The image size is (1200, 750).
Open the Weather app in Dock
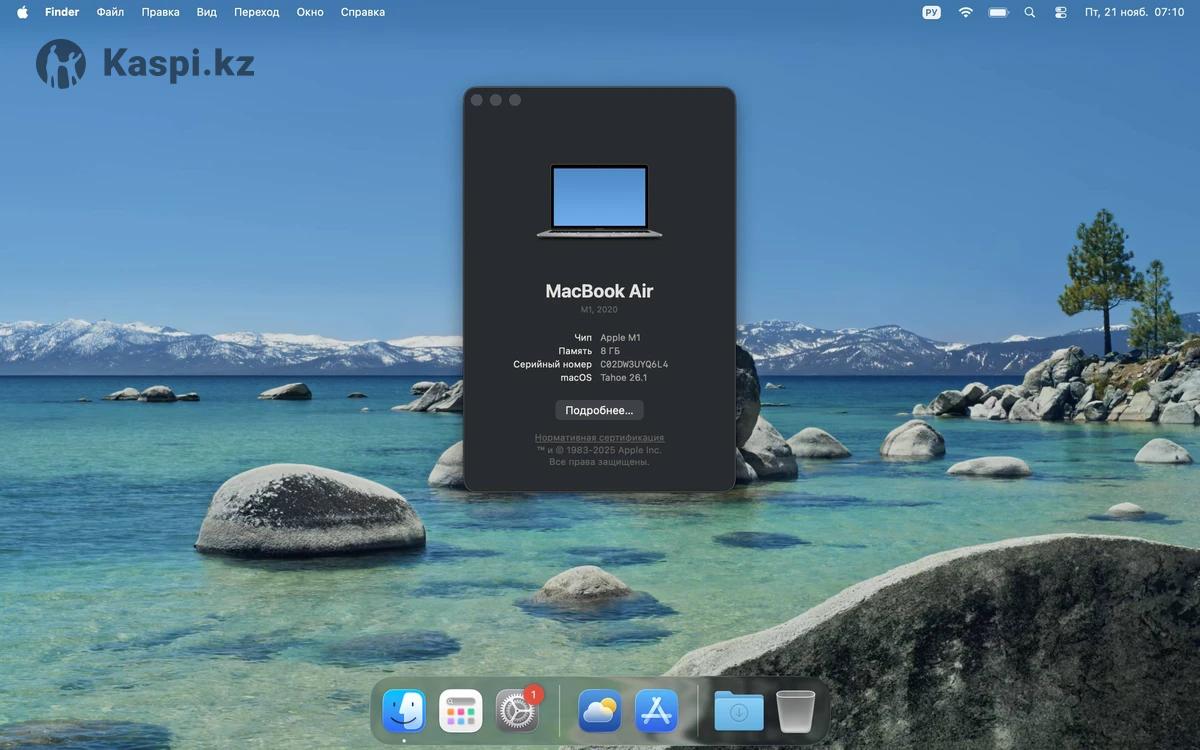600,711
